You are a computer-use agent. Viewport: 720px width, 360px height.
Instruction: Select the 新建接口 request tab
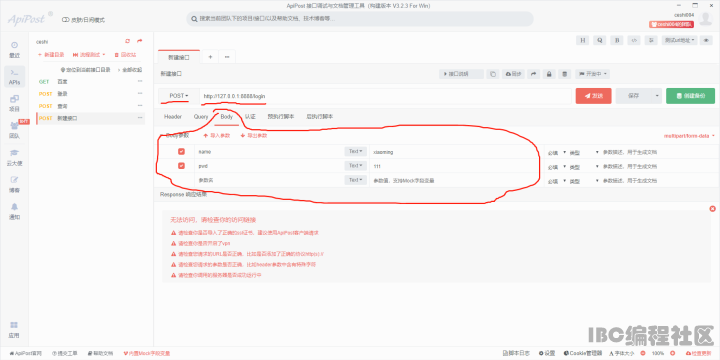[179, 57]
